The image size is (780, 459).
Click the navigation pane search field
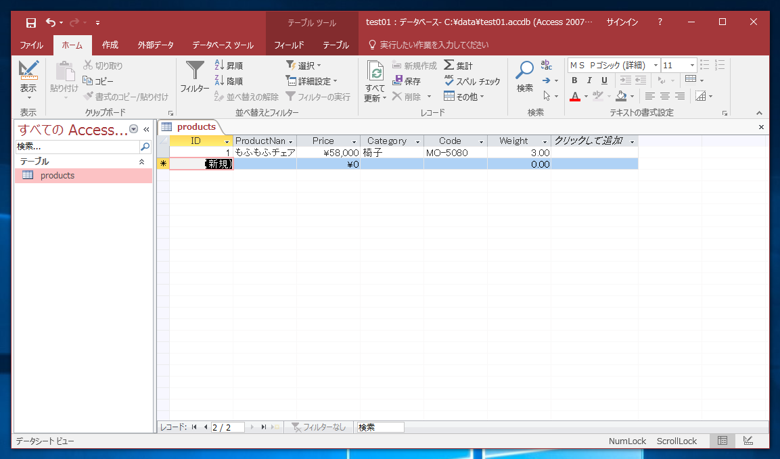77,147
